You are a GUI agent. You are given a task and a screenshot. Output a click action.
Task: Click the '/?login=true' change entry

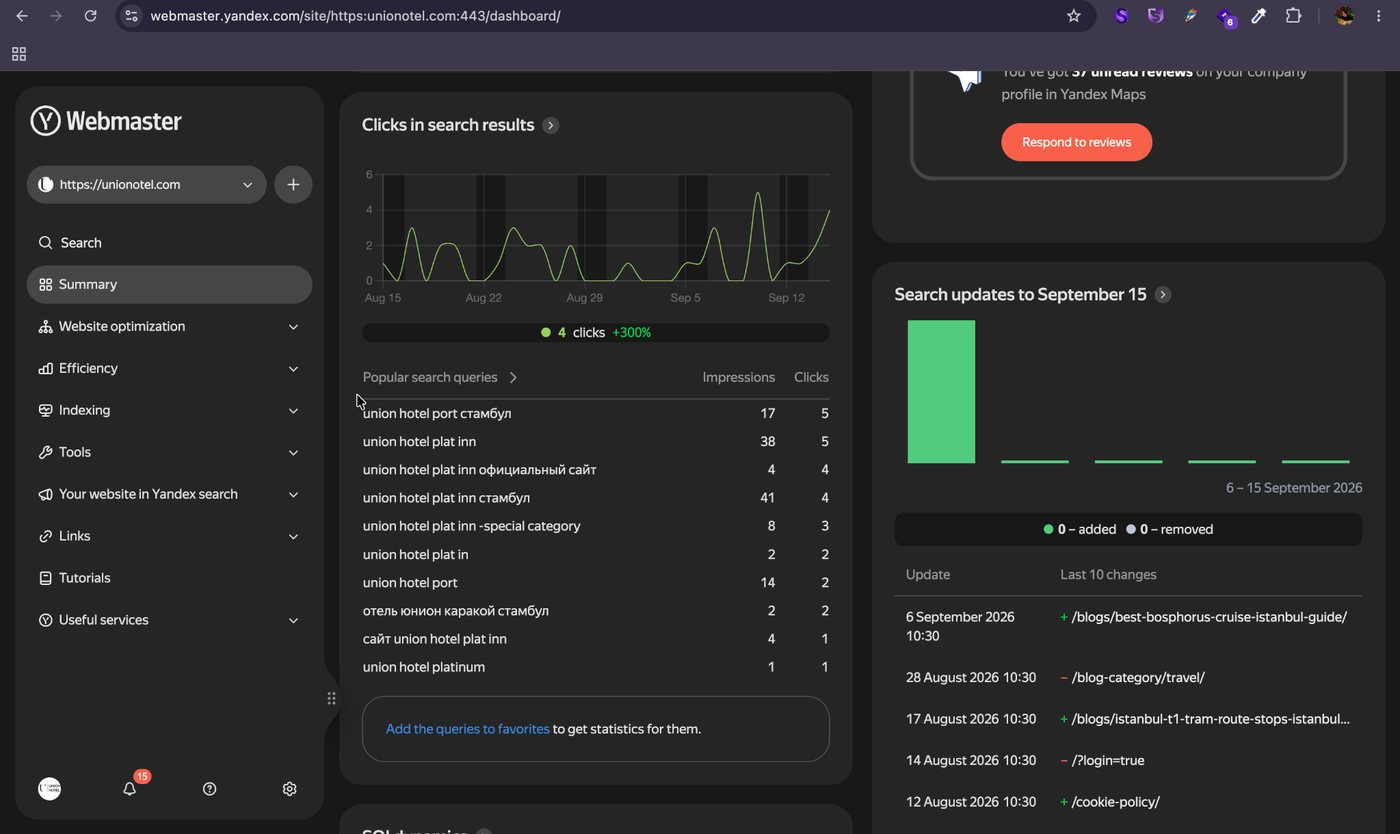[x=1108, y=760]
